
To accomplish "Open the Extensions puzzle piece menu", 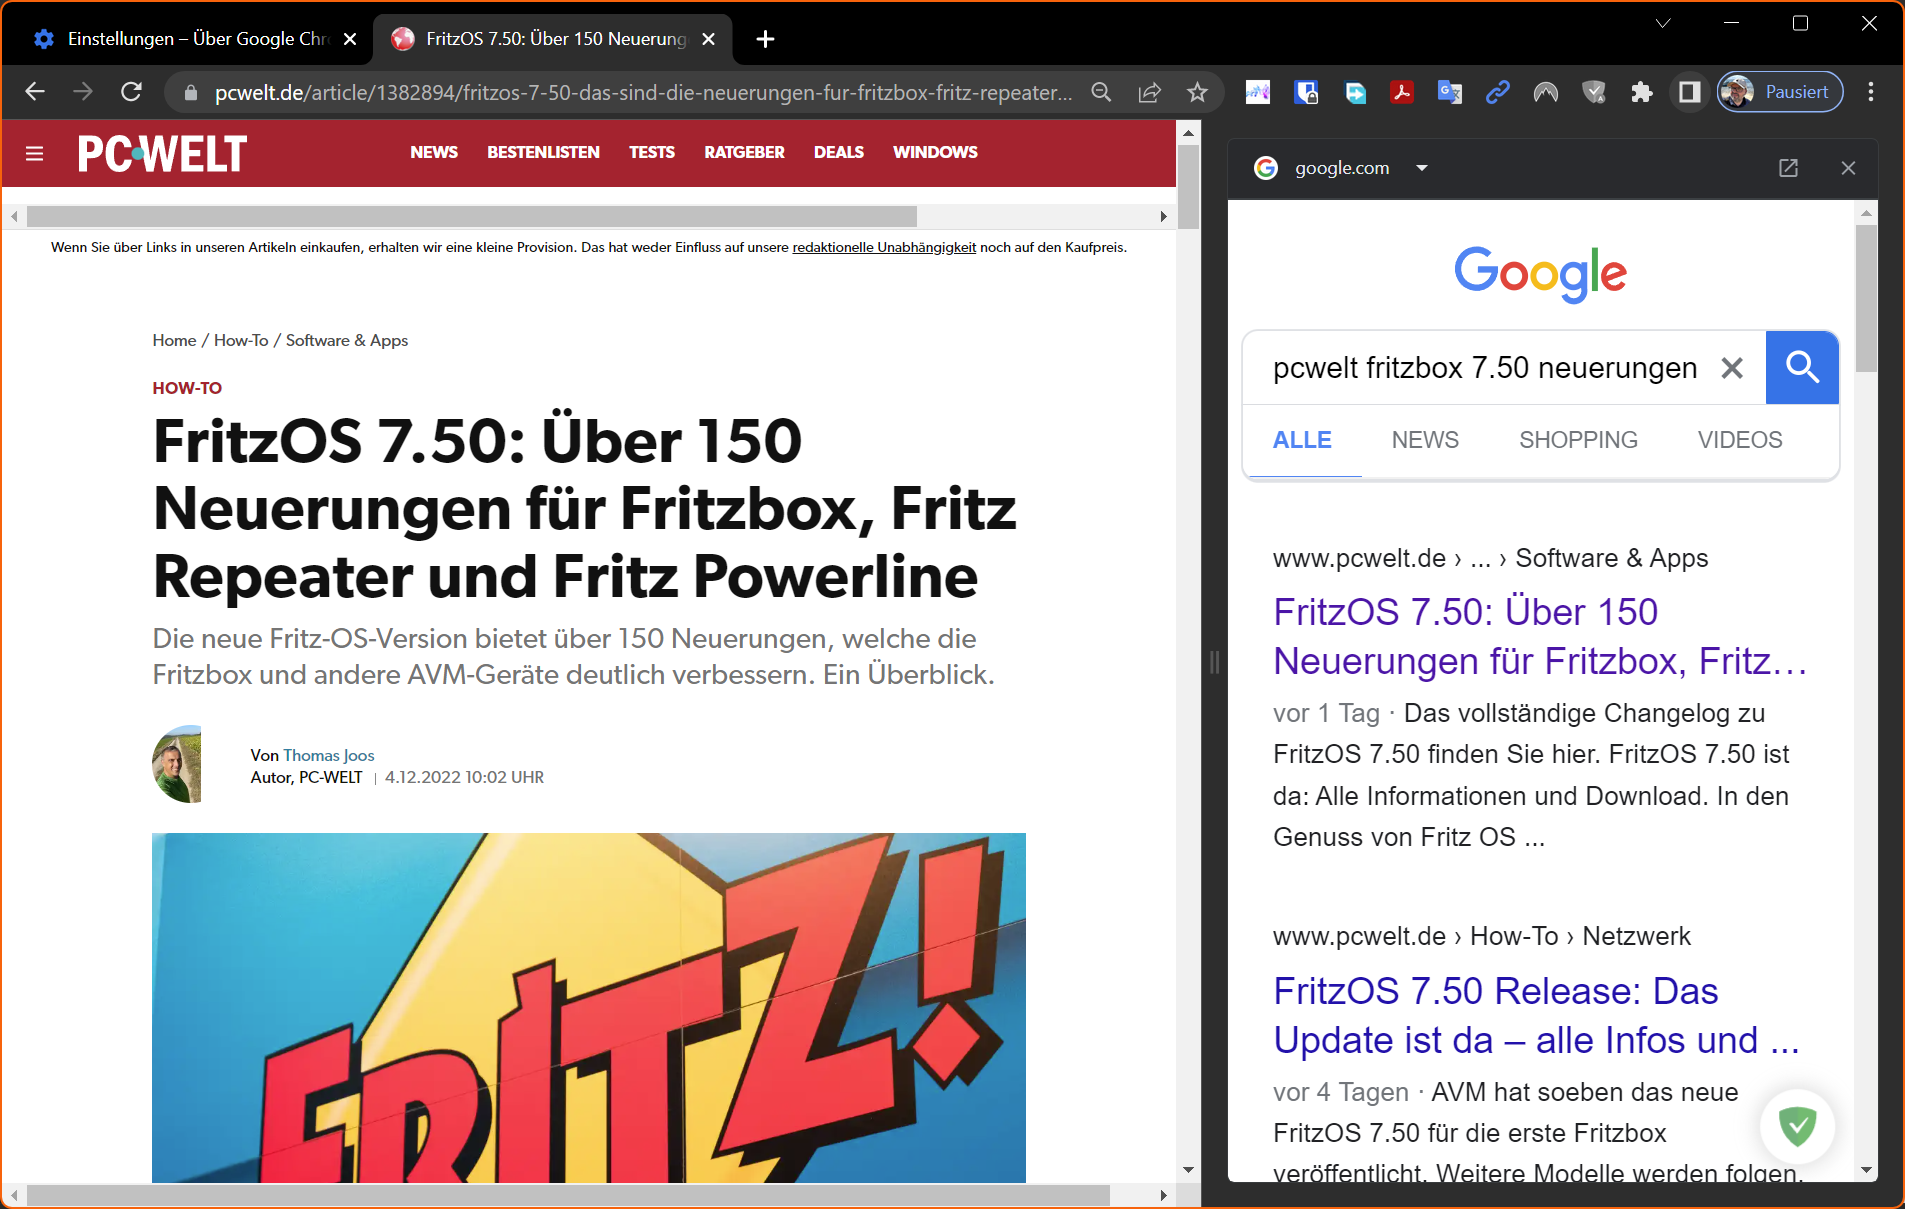I will click(x=1641, y=92).
